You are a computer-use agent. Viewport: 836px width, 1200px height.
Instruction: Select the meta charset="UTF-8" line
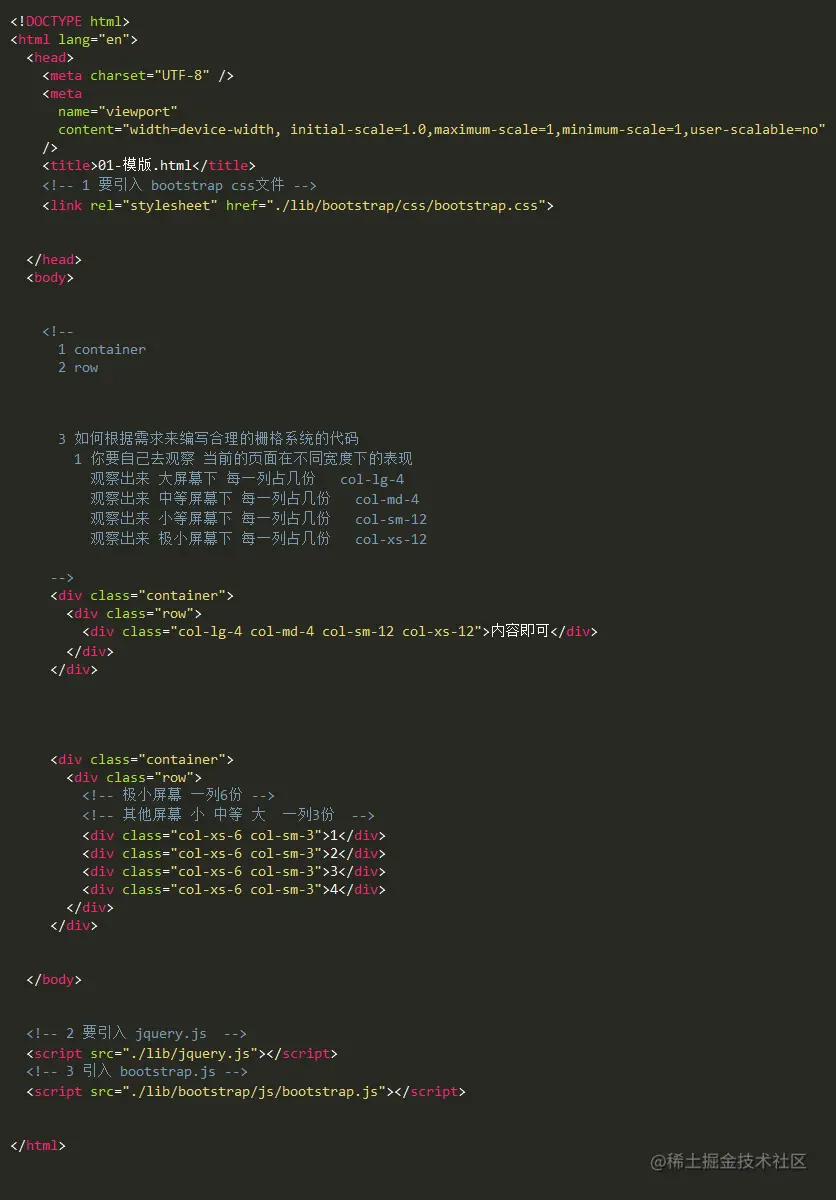tap(138, 75)
